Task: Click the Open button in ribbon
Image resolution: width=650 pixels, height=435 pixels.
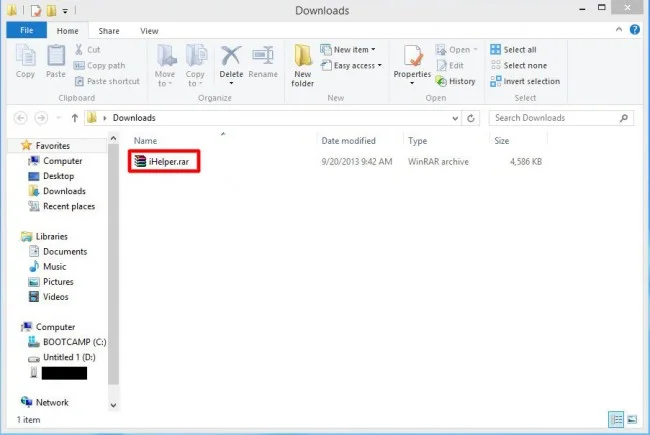Action: click(x=456, y=50)
